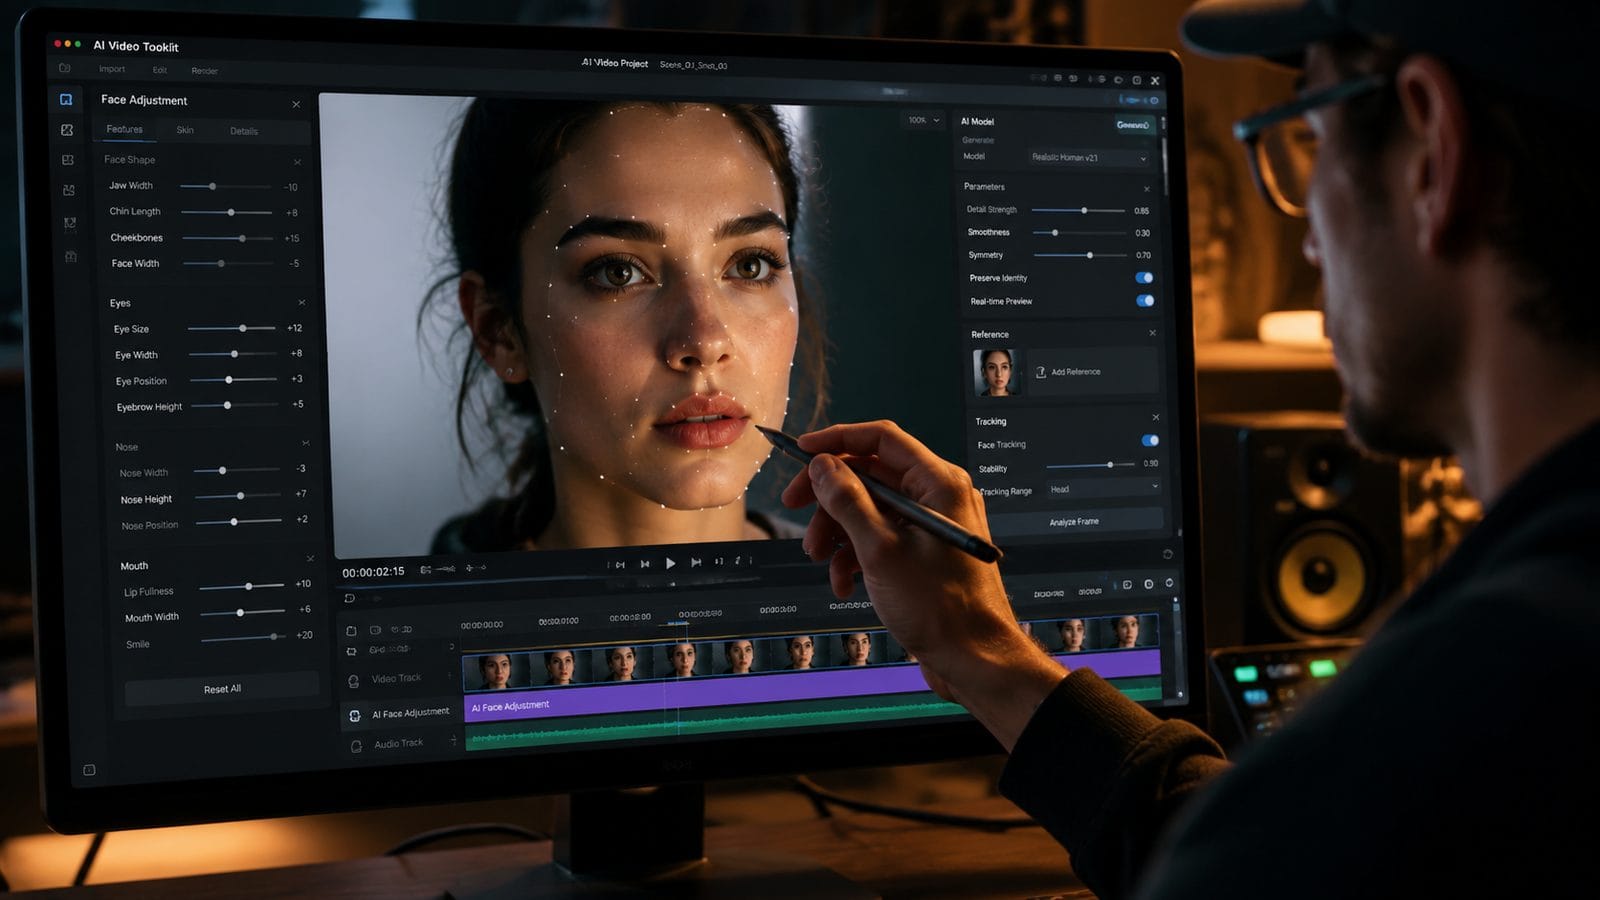Click the Detail Strength slider
1600x900 pixels.
click(x=1078, y=210)
